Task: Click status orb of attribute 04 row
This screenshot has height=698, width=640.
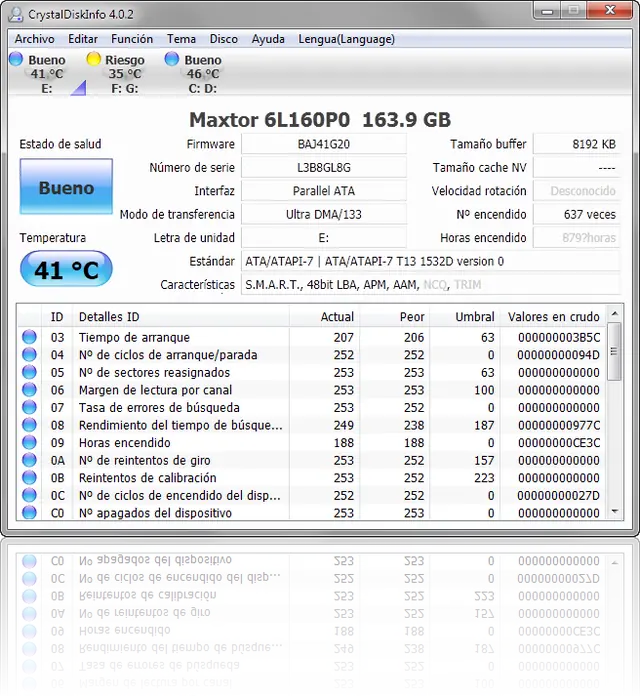Action: coord(29,355)
